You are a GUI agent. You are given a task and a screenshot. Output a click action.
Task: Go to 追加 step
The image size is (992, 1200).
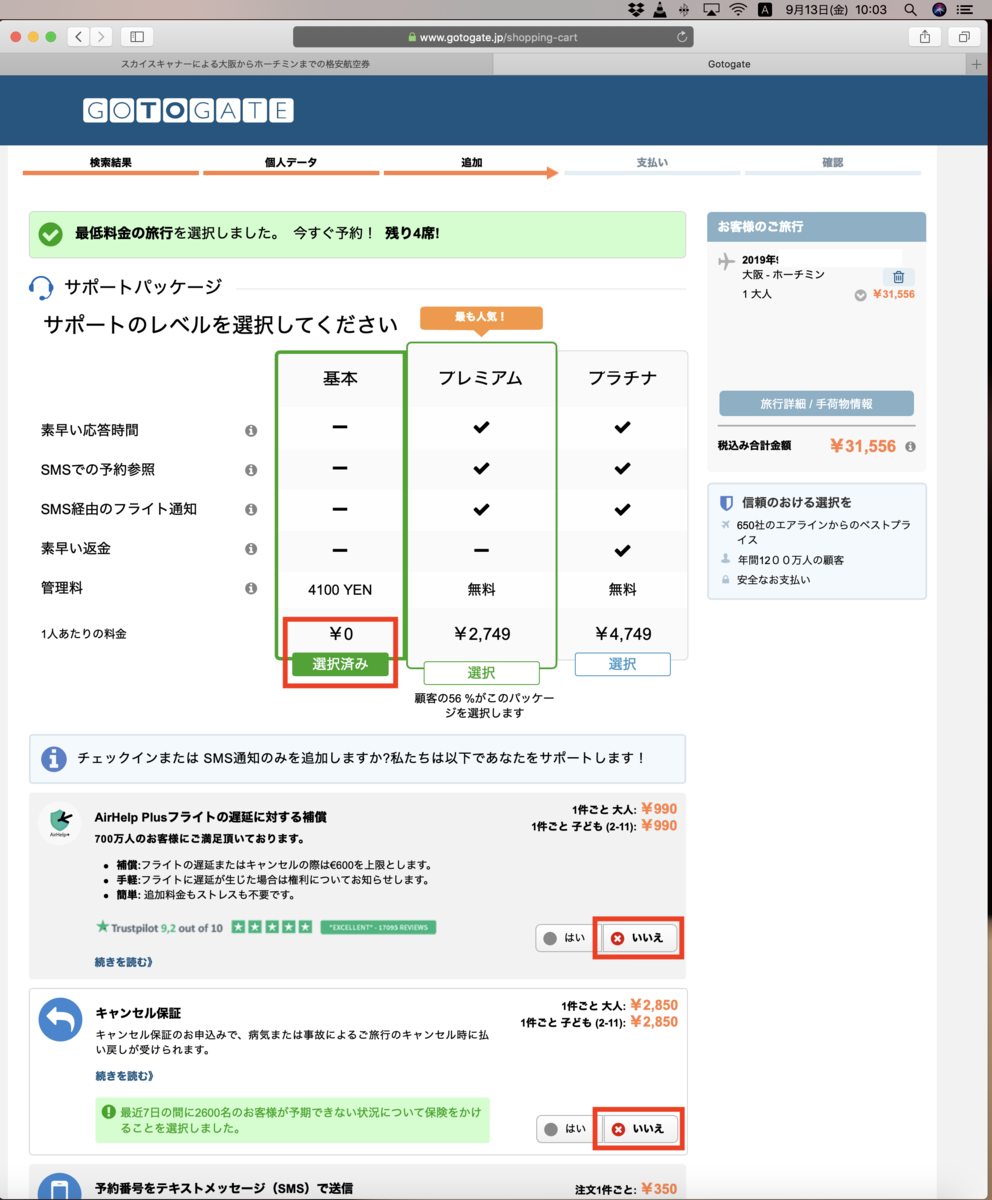pos(471,163)
